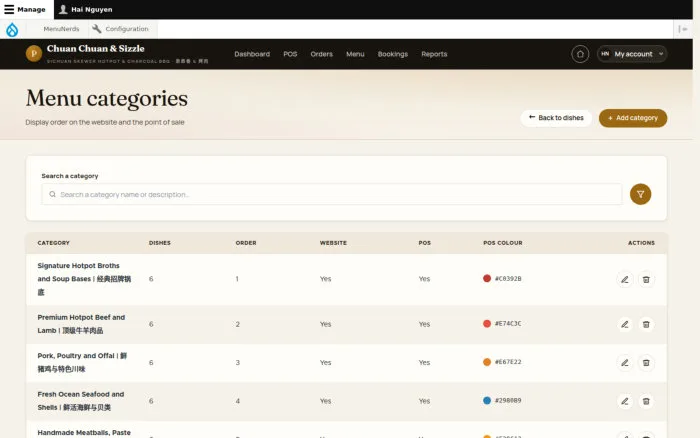The width and height of the screenshot is (700, 438).
Task: Click the WEBSITE column header
Action: click(333, 243)
